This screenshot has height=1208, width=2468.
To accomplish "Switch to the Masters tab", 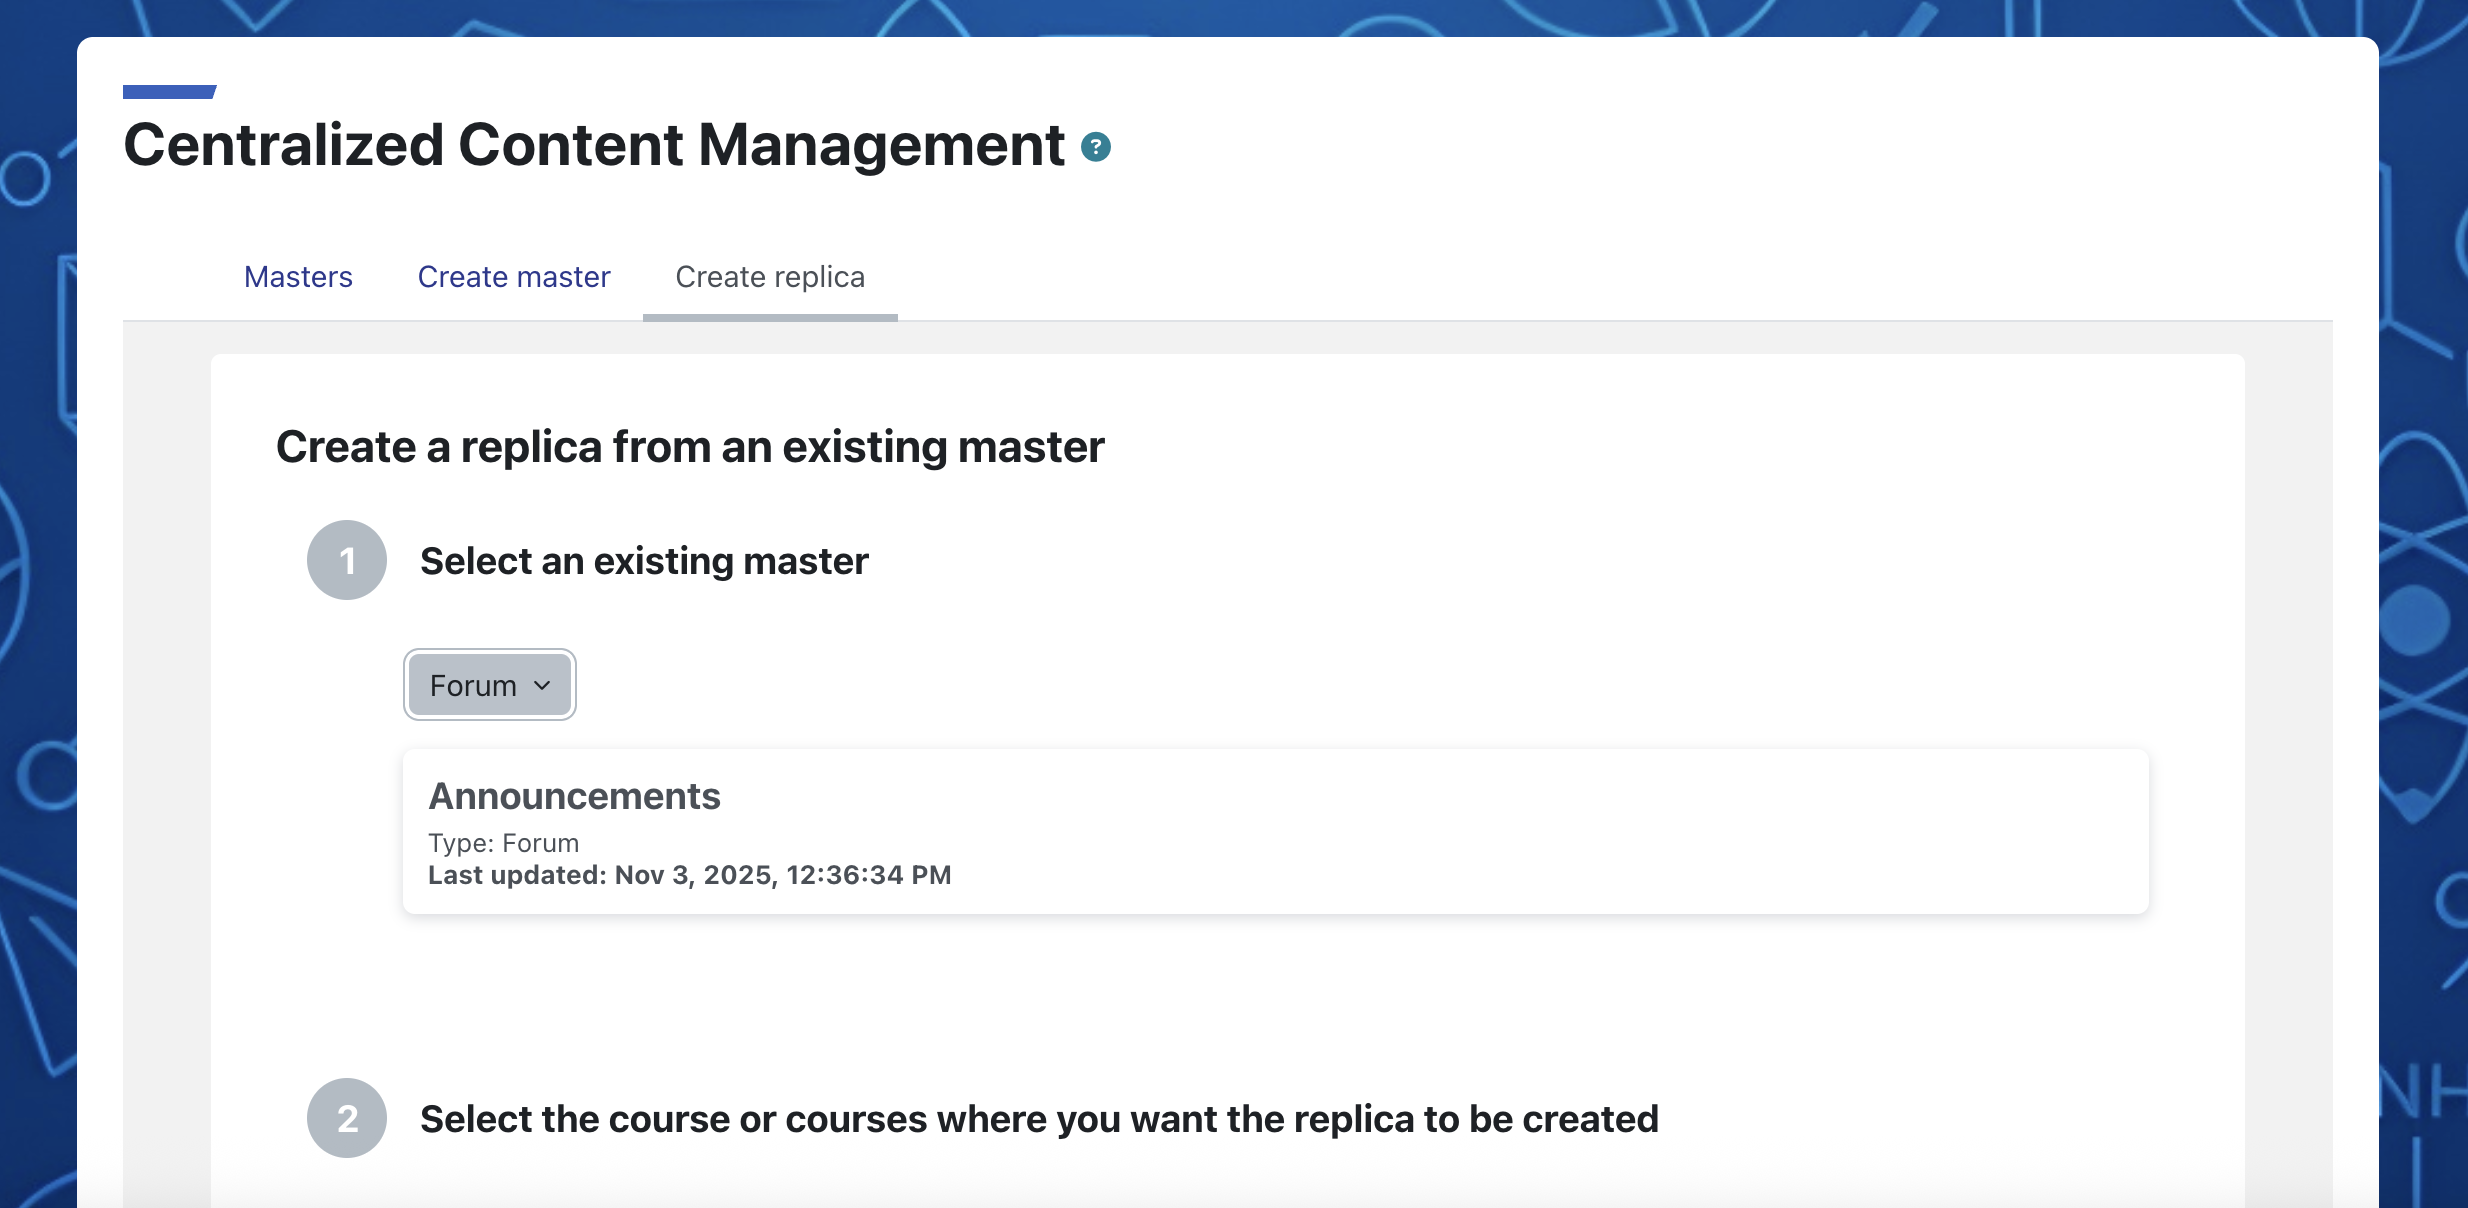I will pyautogui.click(x=298, y=277).
